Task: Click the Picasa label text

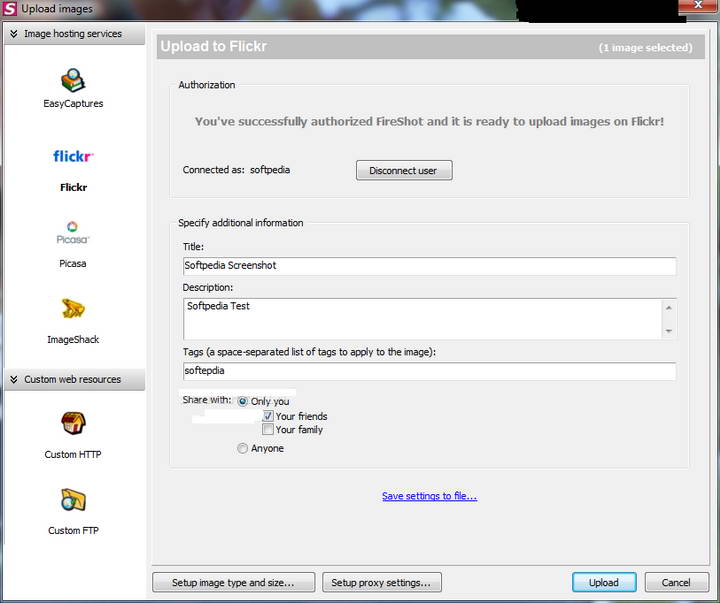Action: click(x=73, y=264)
